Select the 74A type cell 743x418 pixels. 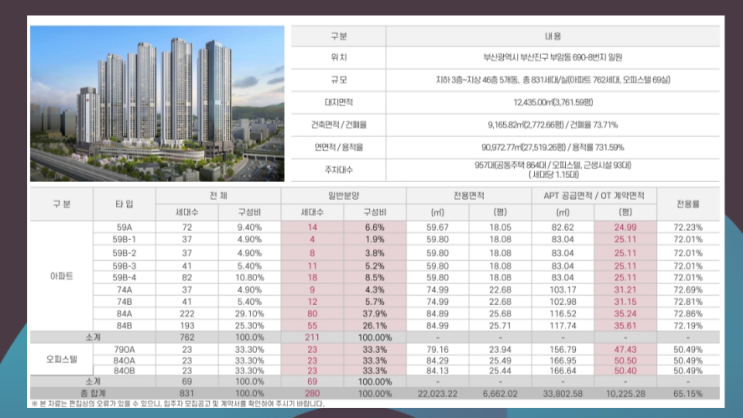click(124, 290)
